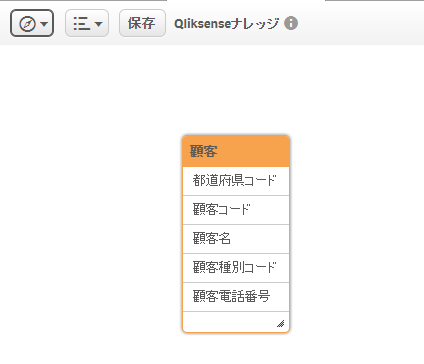Image resolution: width=424 pixels, height=364 pixels.
Task: Click the Qliksenseナレッジ app title
Action: click(226, 23)
